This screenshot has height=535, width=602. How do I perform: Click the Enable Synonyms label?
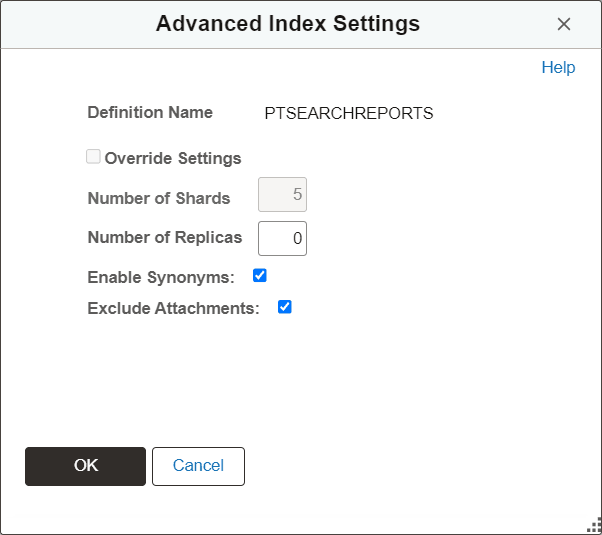[161, 277]
